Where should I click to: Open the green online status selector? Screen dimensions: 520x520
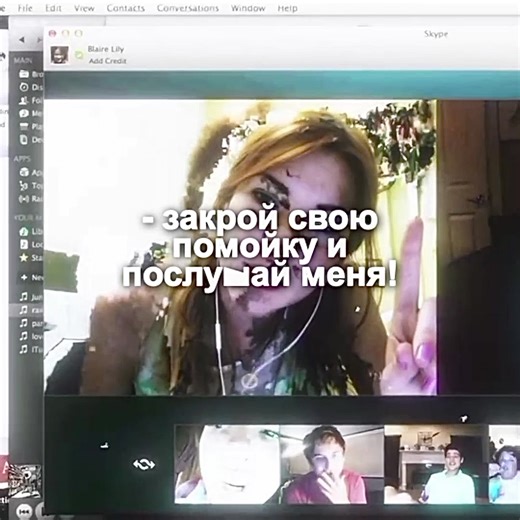[x=79, y=55]
